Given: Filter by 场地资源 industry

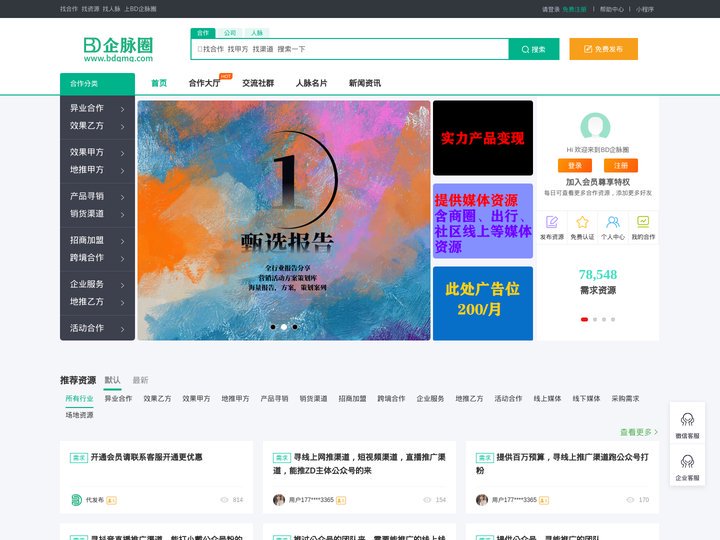Looking at the screenshot, I should (79, 415).
